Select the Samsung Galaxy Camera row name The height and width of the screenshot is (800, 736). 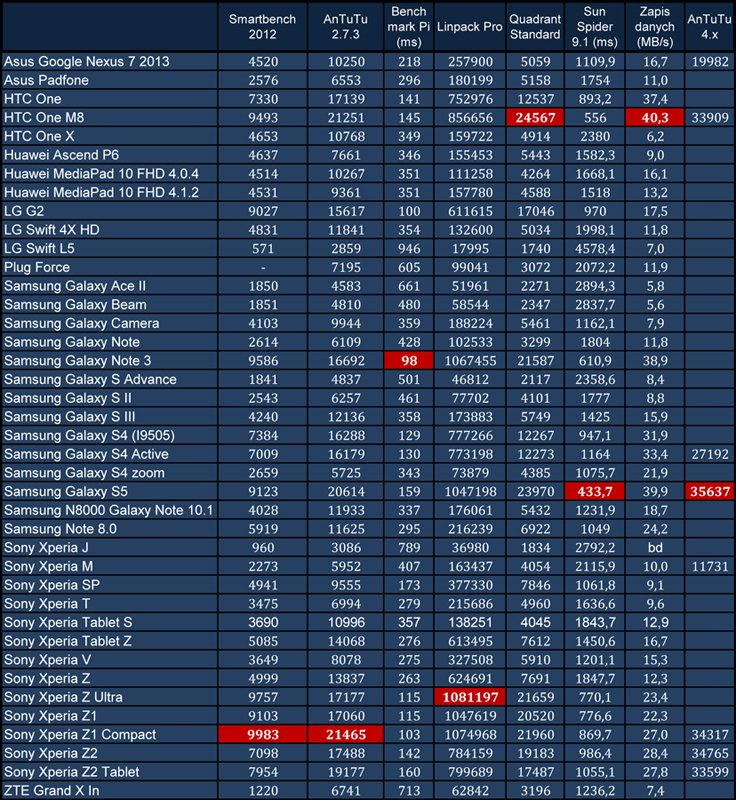tap(82, 323)
